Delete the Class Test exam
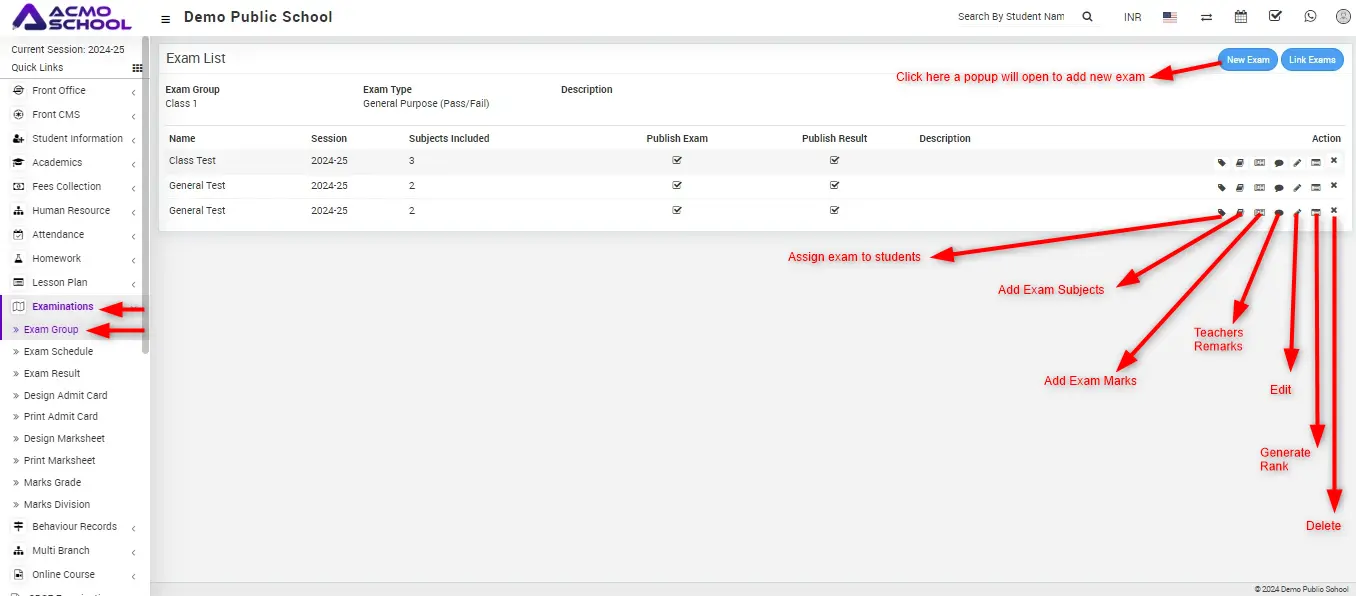The image size is (1356, 596). (x=1334, y=161)
